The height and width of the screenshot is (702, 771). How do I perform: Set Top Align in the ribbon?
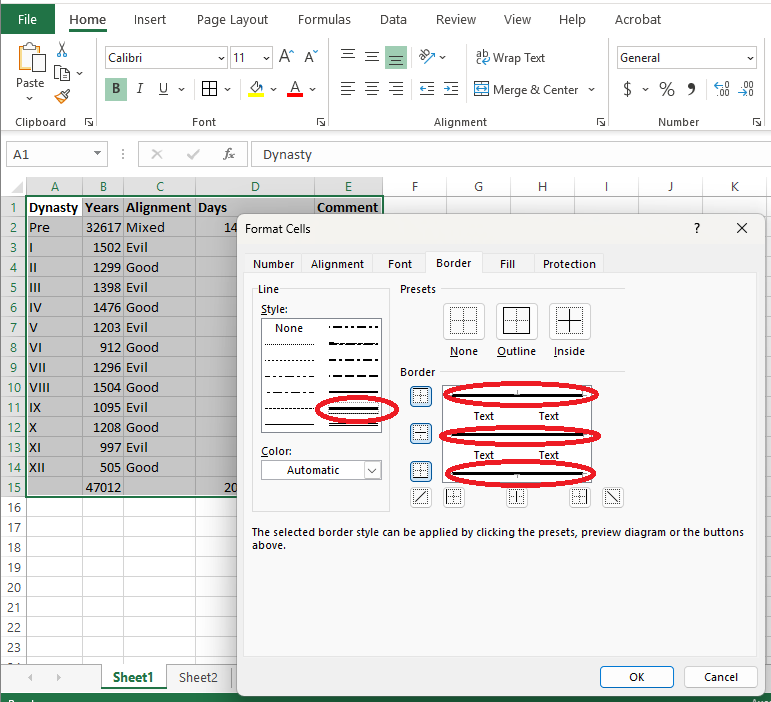pyautogui.click(x=348, y=57)
